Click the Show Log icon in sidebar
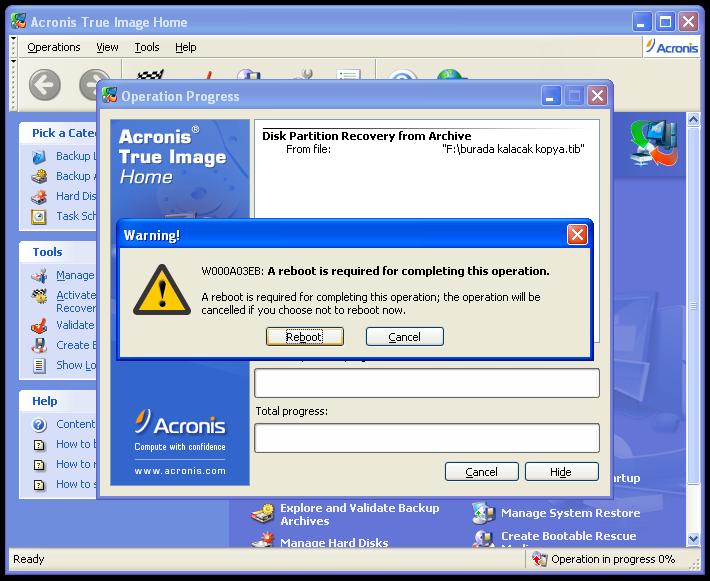 tap(39, 365)
